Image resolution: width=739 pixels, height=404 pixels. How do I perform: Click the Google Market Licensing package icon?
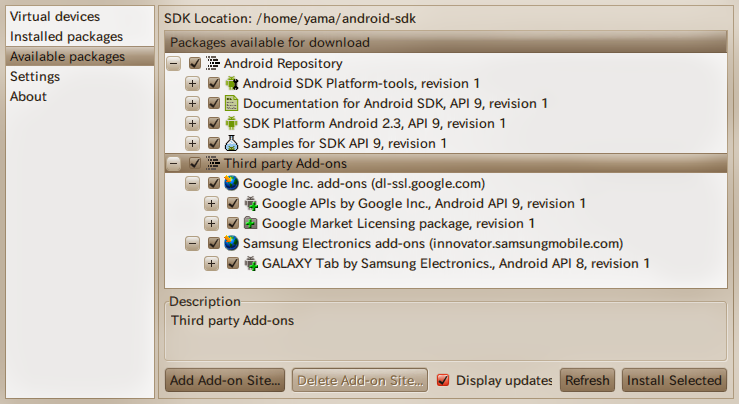pos(250,223)
